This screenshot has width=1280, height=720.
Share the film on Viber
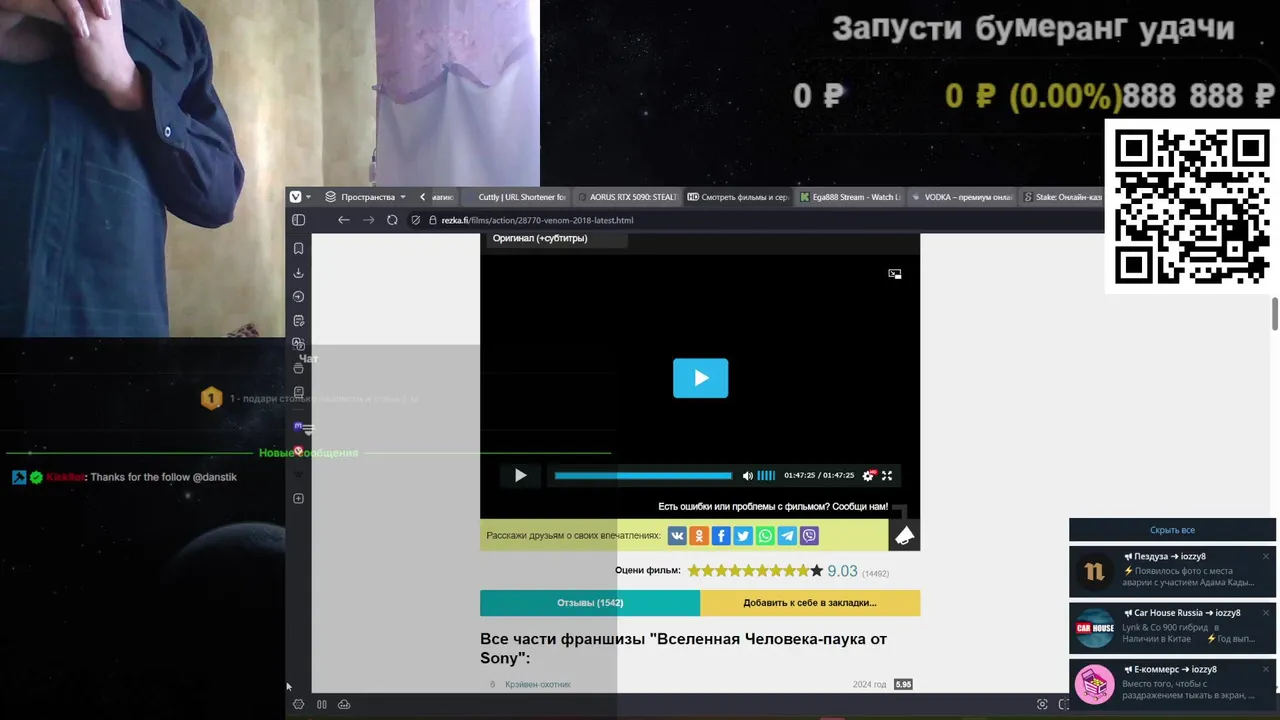809,536
